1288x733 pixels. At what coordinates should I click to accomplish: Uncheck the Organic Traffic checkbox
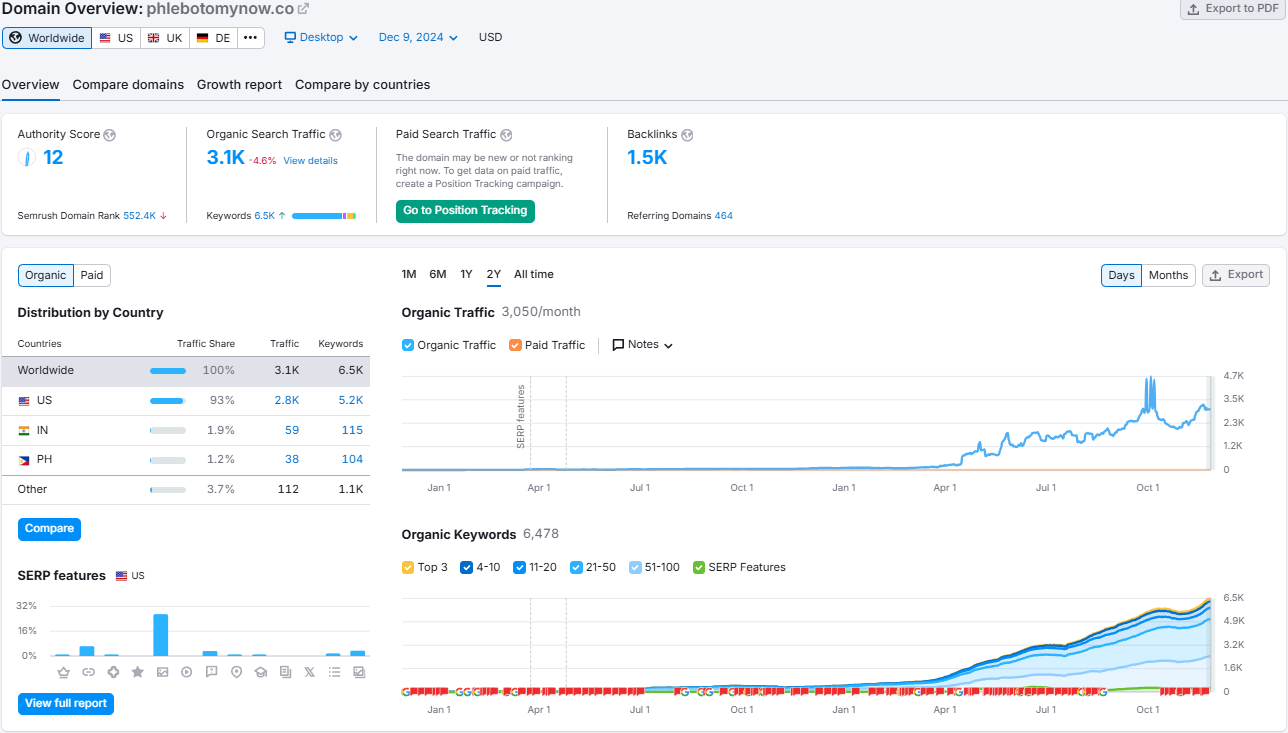[408, 345]
